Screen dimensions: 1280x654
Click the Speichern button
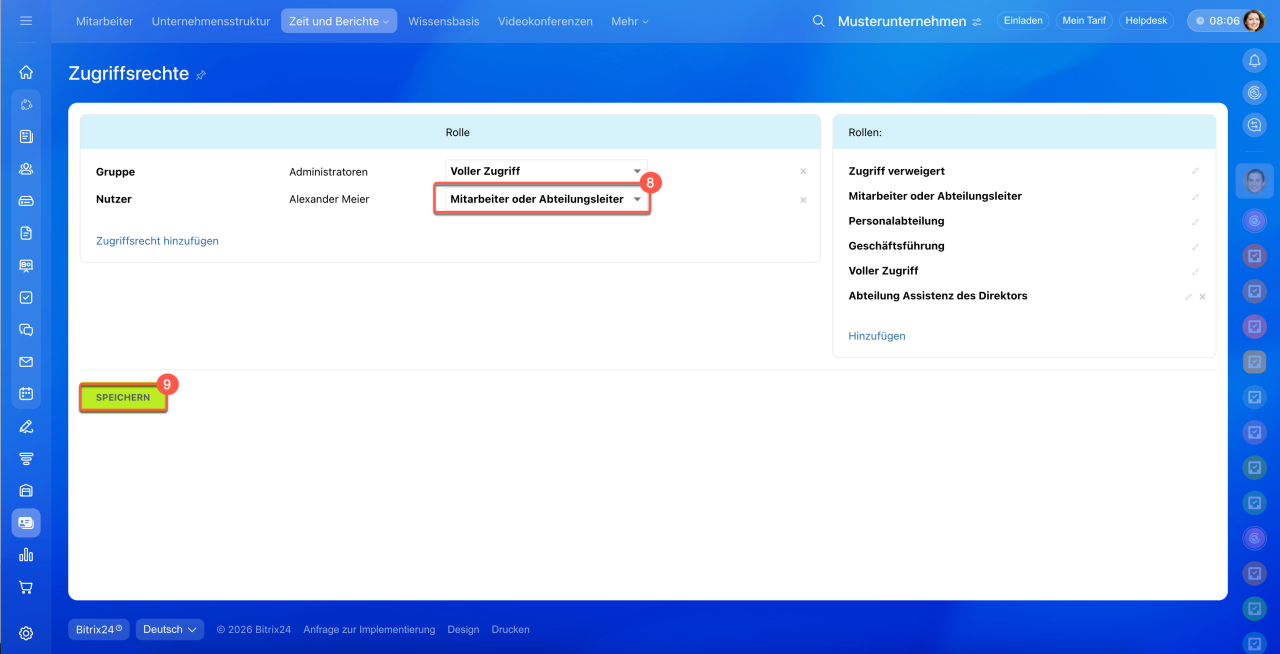(123, 398)
